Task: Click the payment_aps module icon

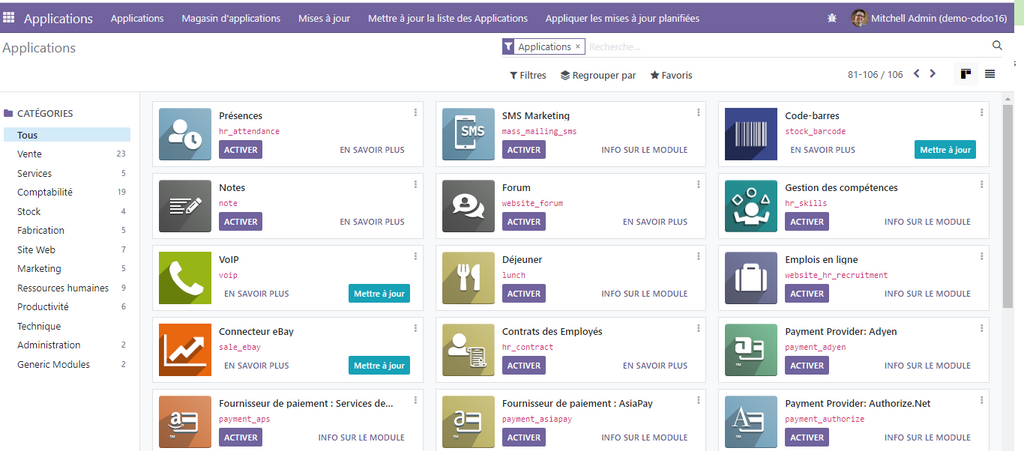Action: [185, 422]
